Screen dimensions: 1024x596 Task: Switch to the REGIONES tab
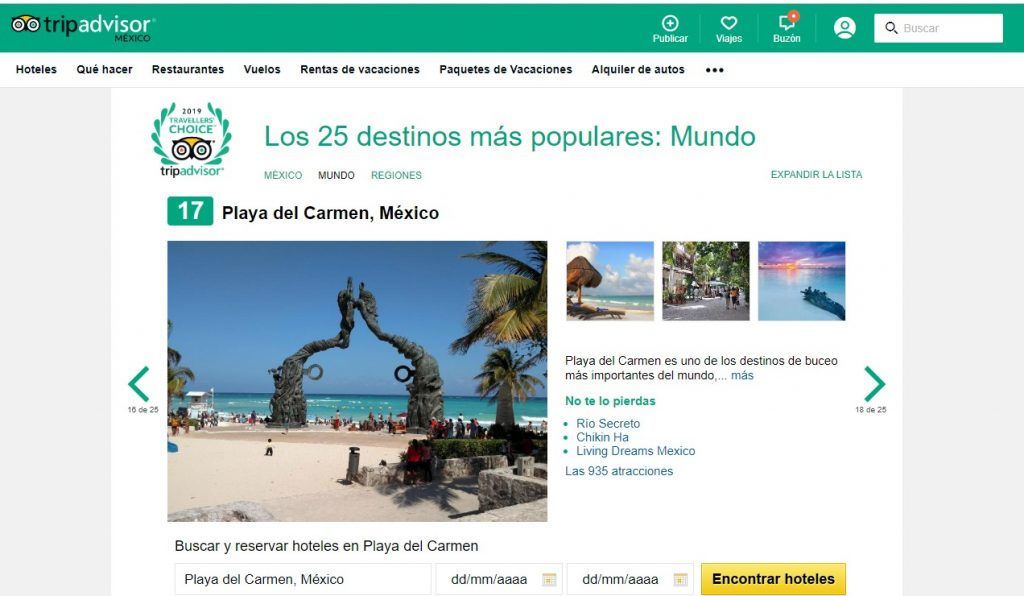[396, 175]
